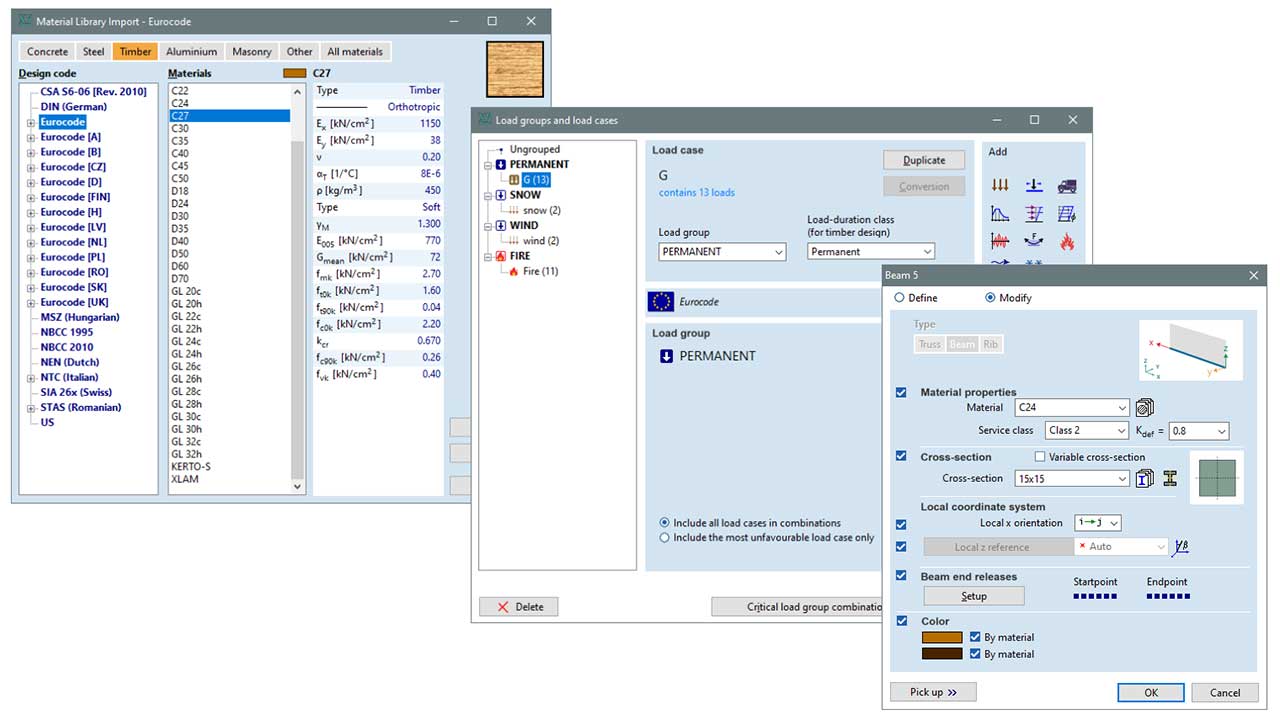
Task: Click the response spectrum curve icon
Action: coord(1000,213)
